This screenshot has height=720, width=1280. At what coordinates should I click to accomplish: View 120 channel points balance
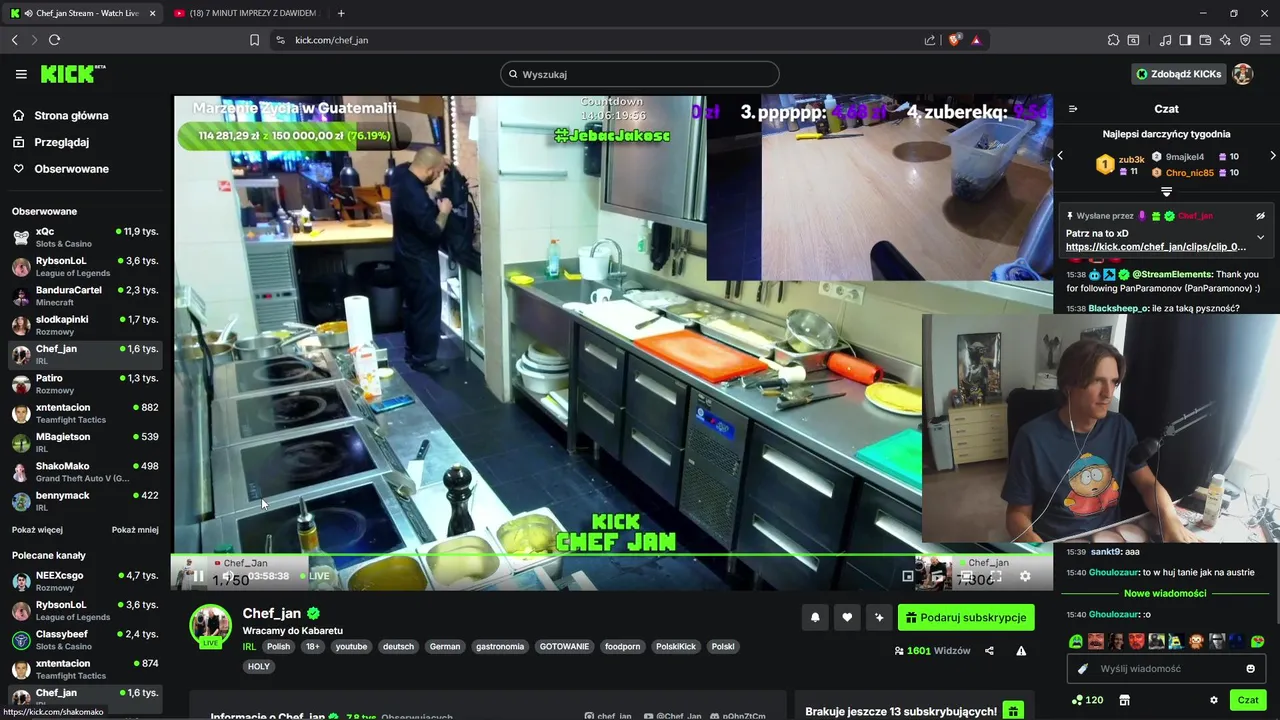(1087, 700)
